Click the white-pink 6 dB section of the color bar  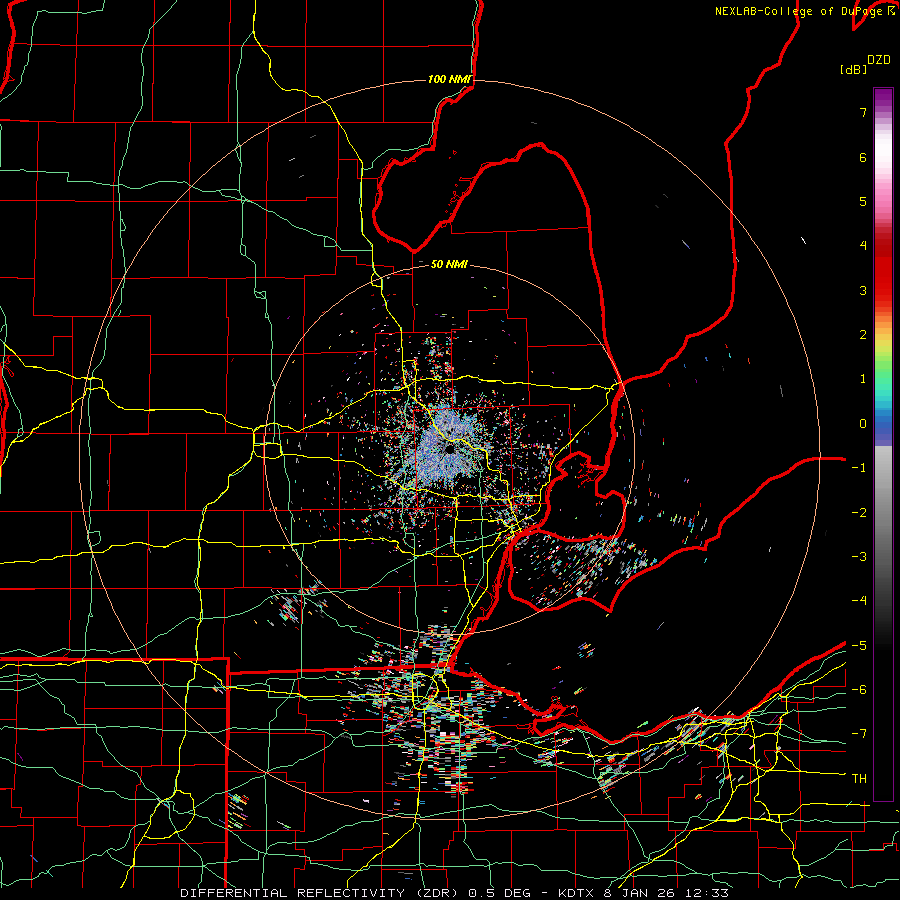point(883,157)
